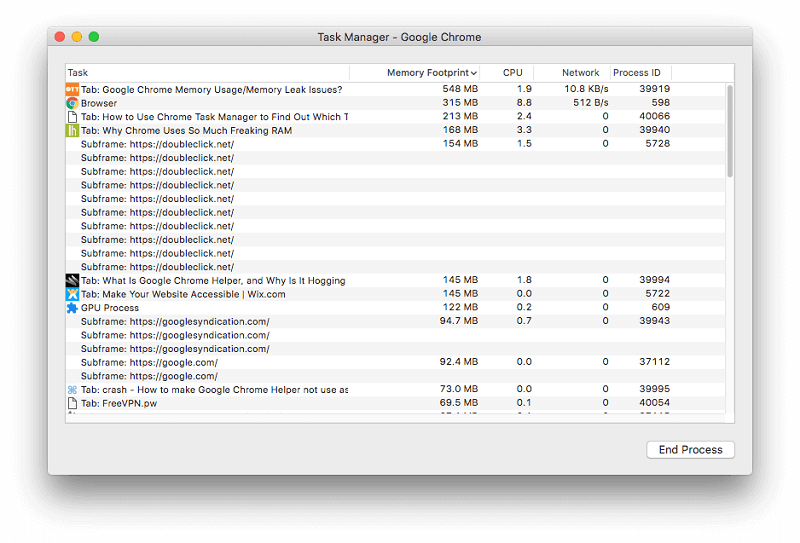Click process ID 609
Screen dimensions: 800x543
click(x=661, y=307)
